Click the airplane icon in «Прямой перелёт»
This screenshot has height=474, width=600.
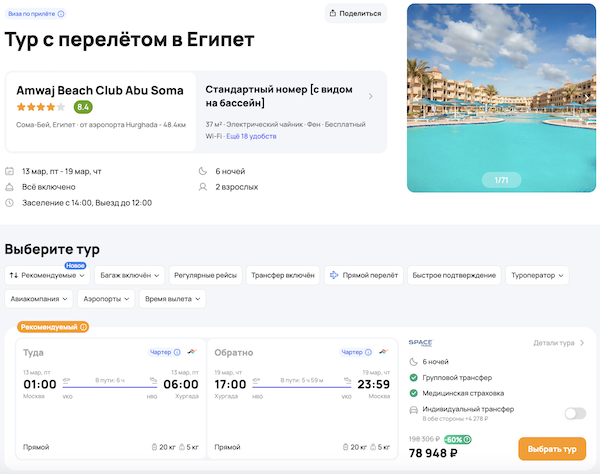point(333,275)
